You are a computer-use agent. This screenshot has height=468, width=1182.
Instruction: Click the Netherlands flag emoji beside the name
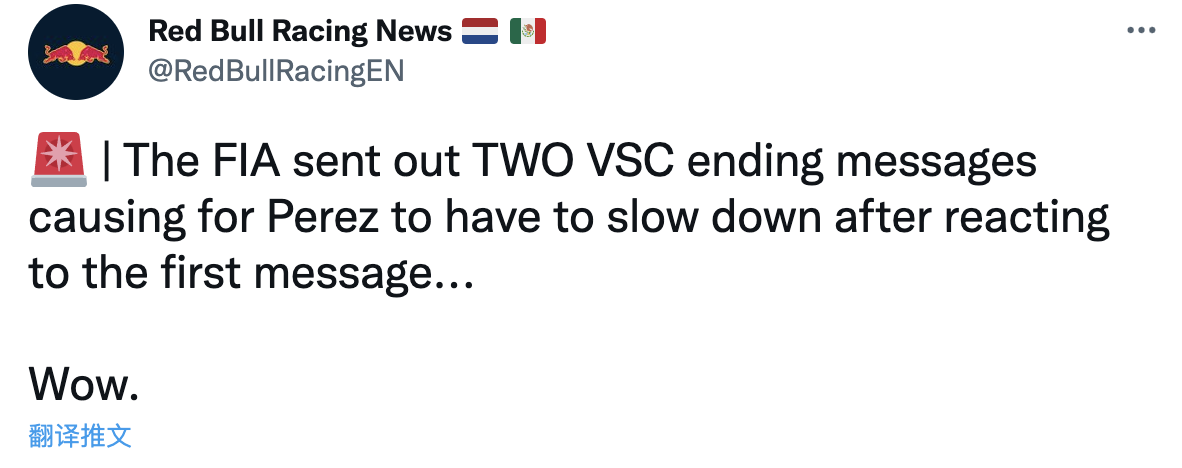(x=480, y=31)
